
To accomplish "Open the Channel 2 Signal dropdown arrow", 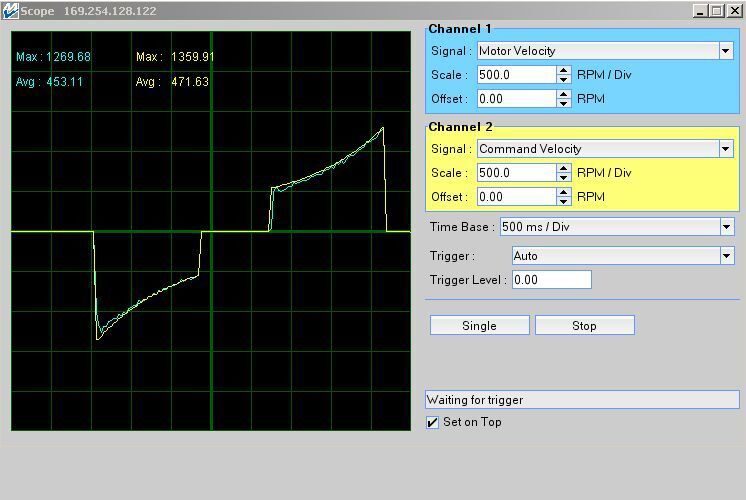I will tap(726, 149).
